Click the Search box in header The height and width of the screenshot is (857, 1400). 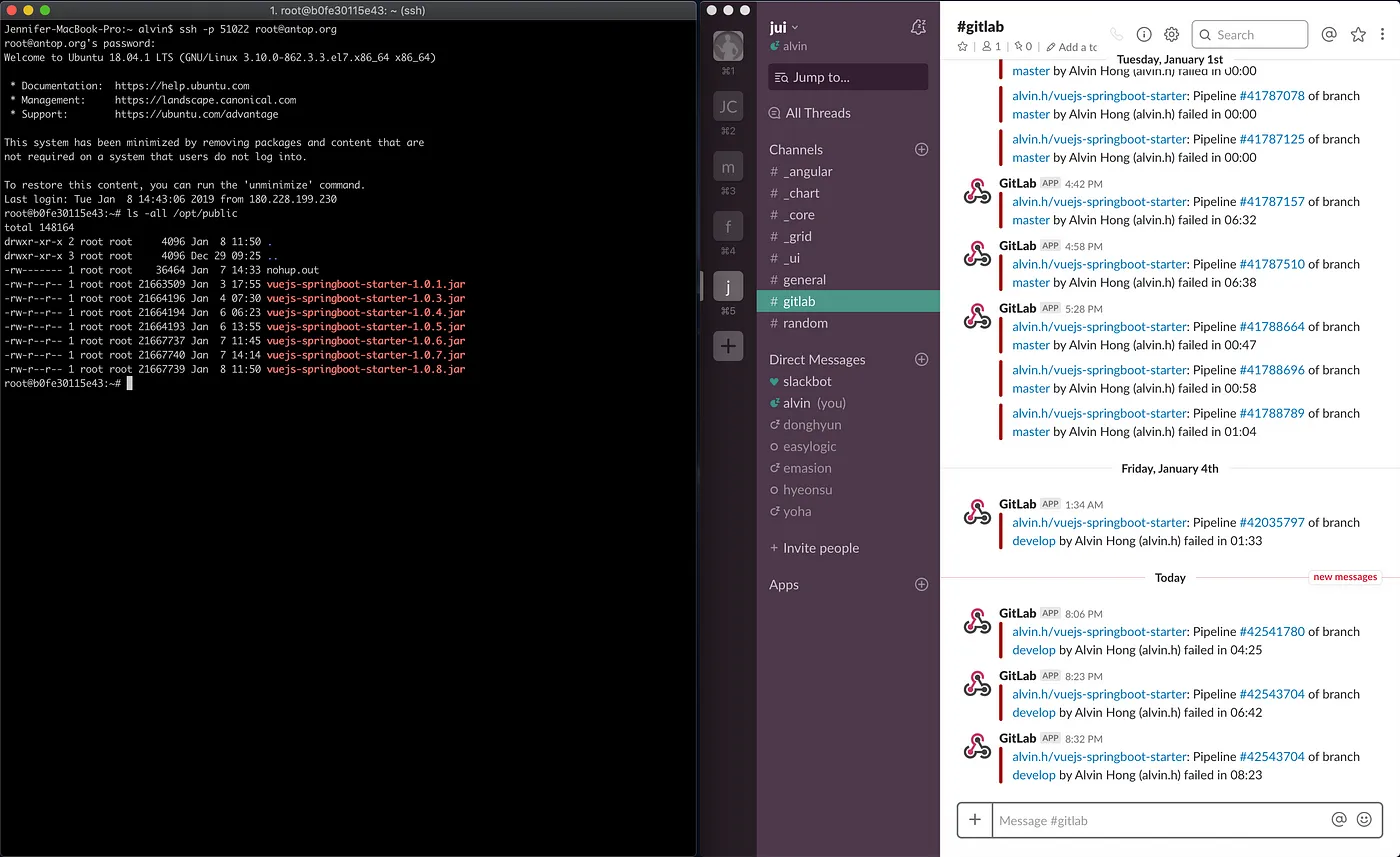point(1250,34)
